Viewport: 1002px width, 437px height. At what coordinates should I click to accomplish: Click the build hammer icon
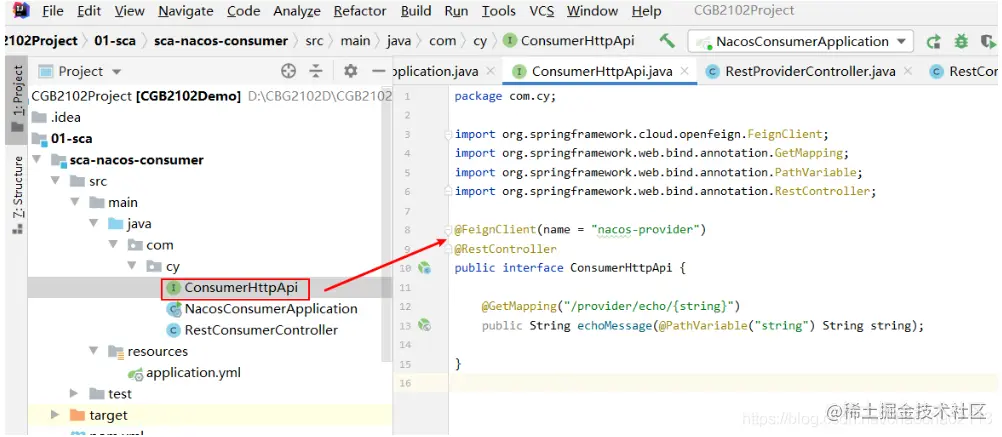tap(667, 41)
